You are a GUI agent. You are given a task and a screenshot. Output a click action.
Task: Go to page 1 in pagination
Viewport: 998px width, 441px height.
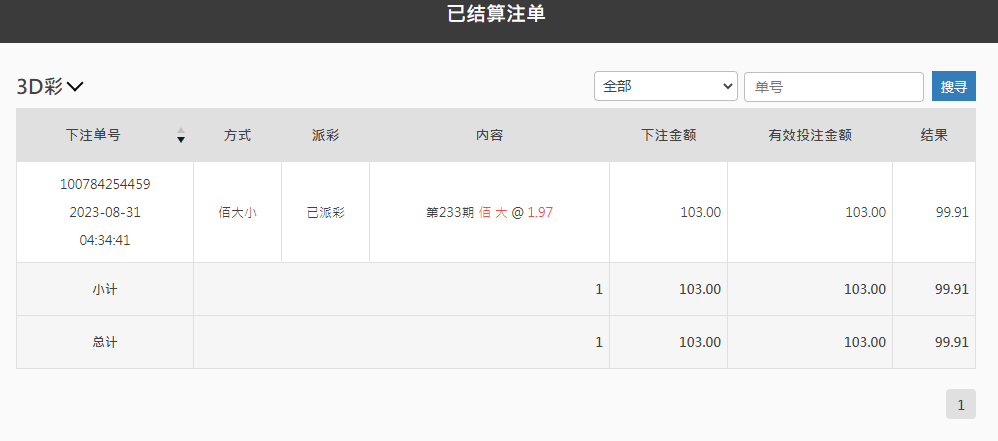(x=960, y=404)
